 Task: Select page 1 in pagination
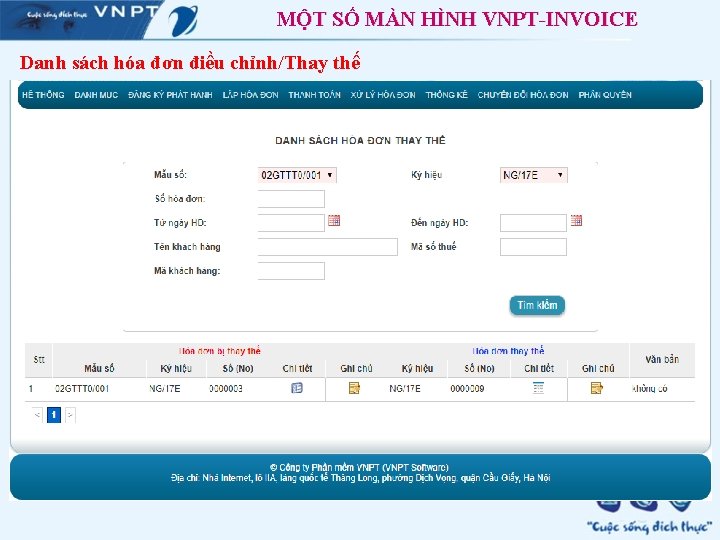tap(54, 415)
